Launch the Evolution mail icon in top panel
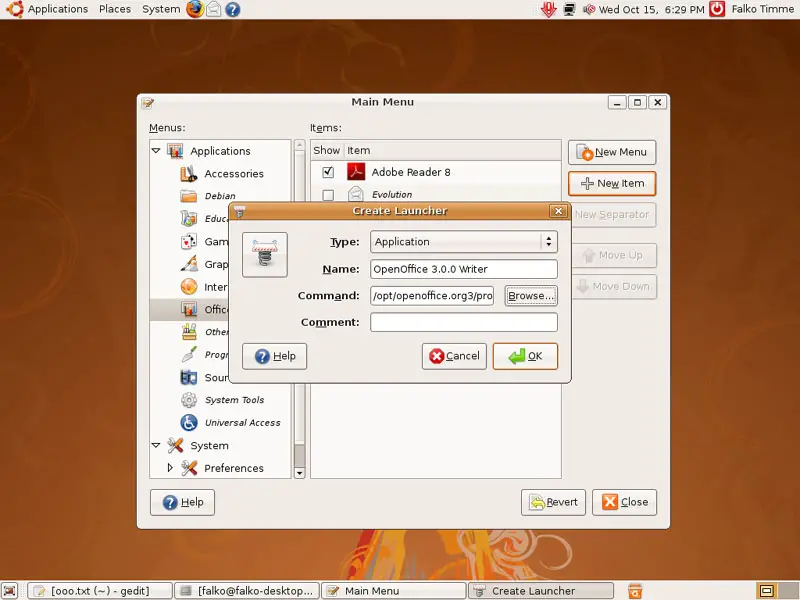This screenshot has width=800, height=600. tap(214, 9)
